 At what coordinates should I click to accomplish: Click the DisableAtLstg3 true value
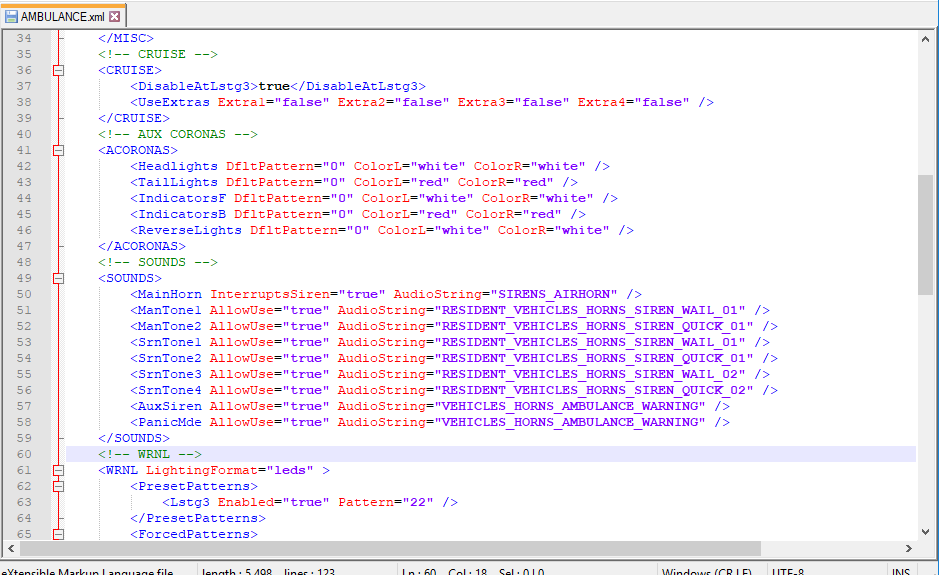point(274,86)
